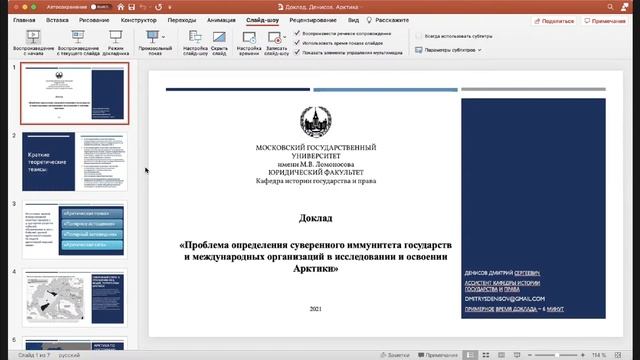Click email DMITRYSDENISOV@GMAIL.COM on slide
This screenshot has height=360, width=640.
point(504,299)
